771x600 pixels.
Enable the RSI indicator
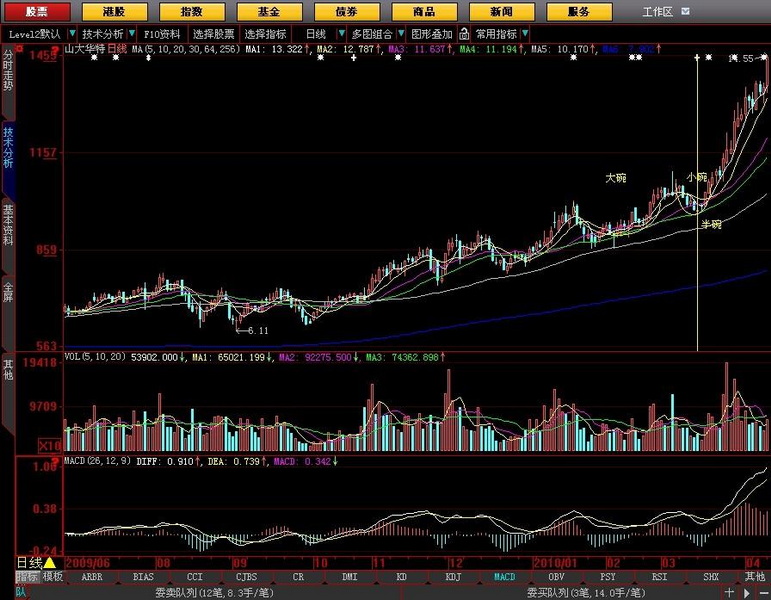click(659, 577)
